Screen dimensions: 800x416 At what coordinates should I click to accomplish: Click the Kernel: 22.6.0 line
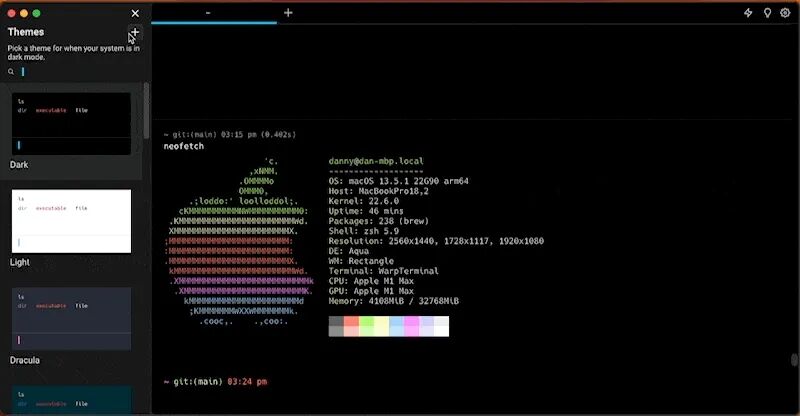364,201
